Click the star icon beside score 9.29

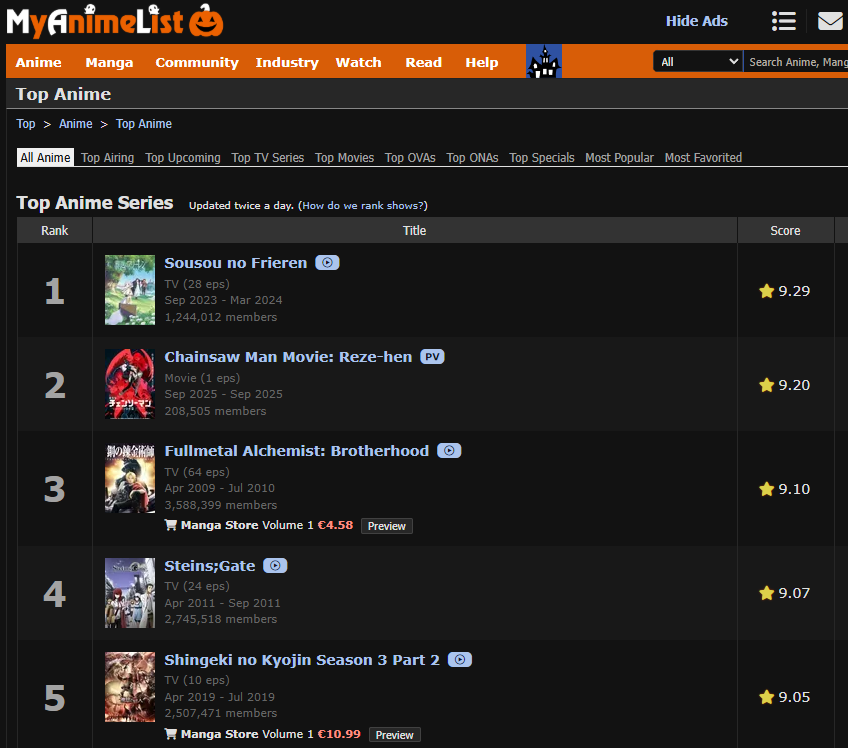[x=766, y=291]
